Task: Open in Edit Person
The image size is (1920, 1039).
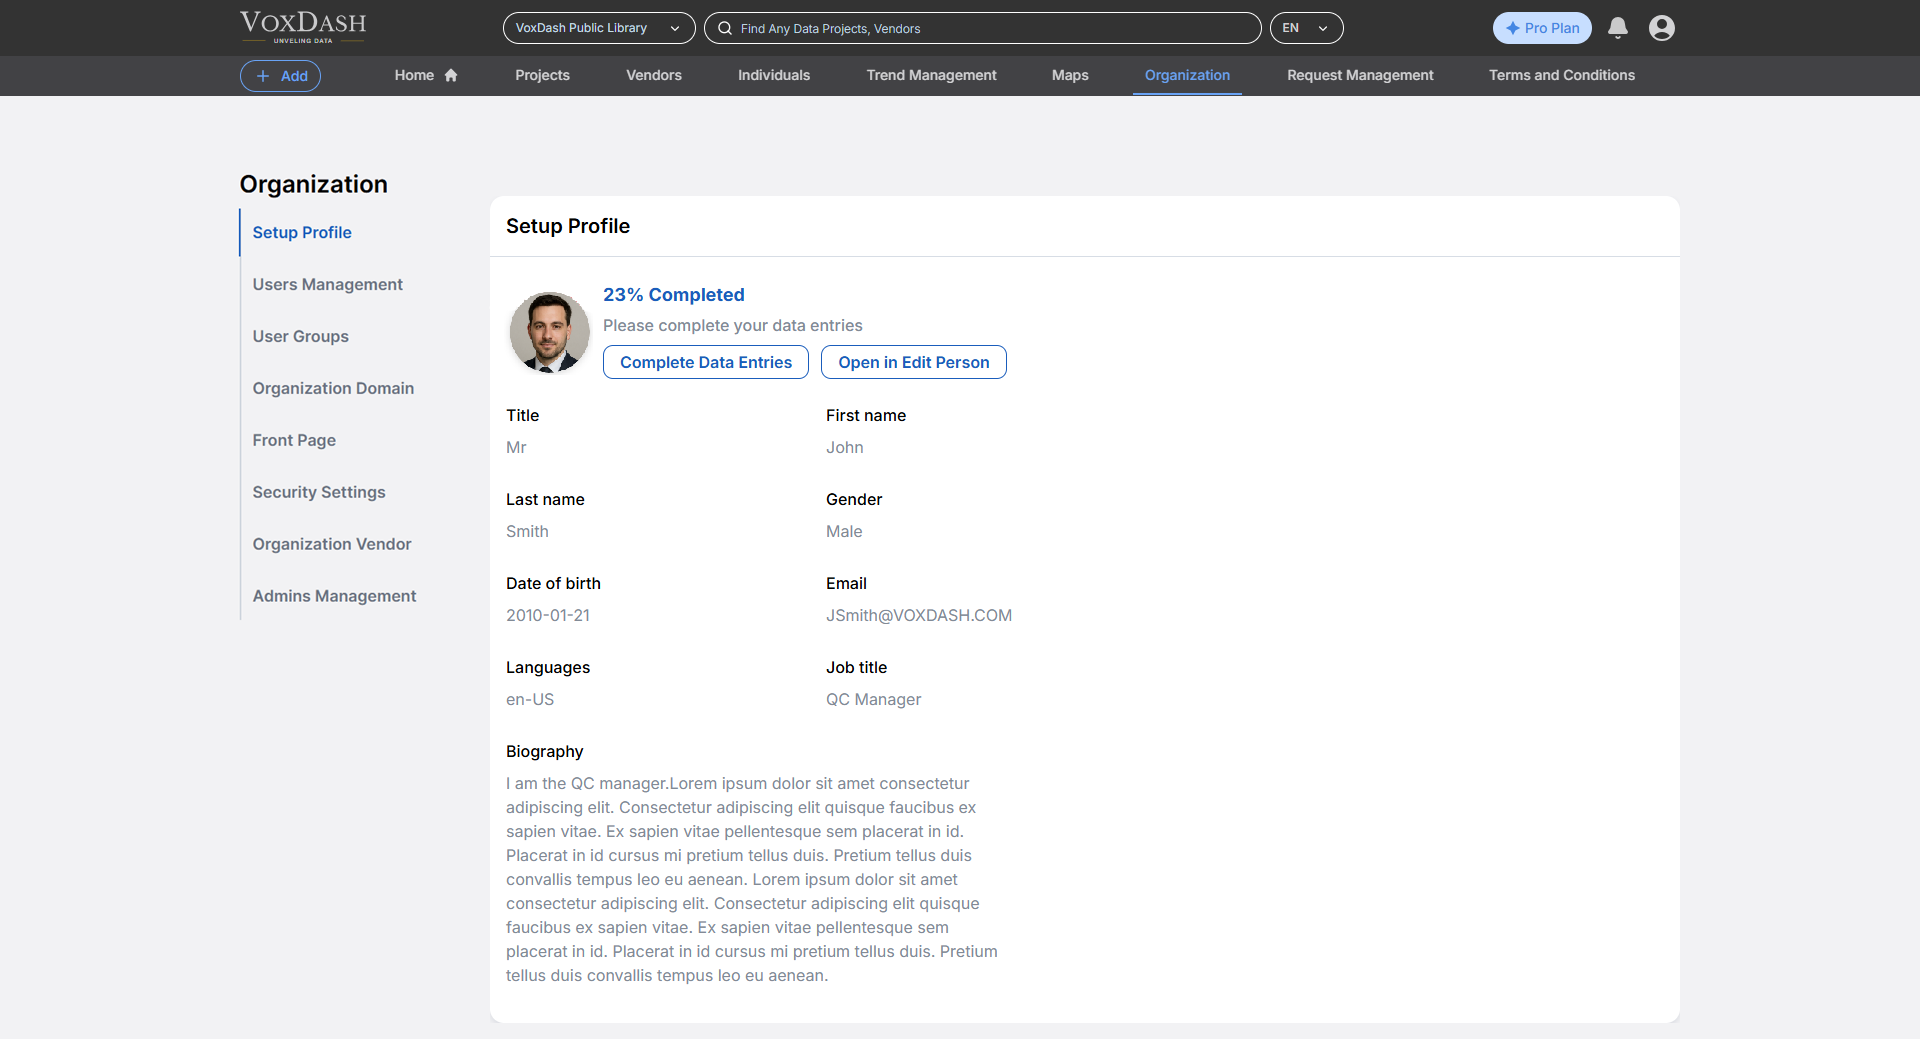Action: 913,362
